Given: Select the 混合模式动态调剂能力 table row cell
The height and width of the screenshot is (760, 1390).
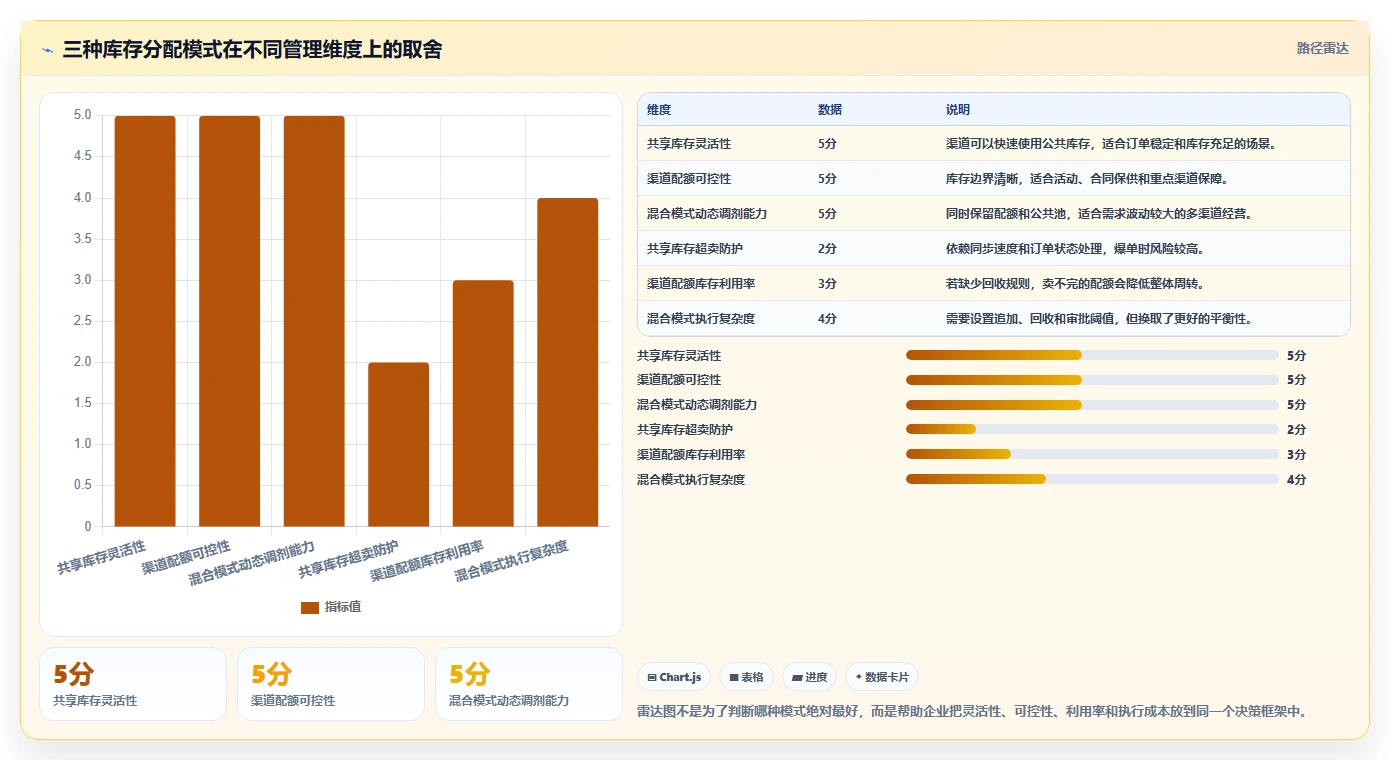Looking at the screenshot, I should [707, 214].
